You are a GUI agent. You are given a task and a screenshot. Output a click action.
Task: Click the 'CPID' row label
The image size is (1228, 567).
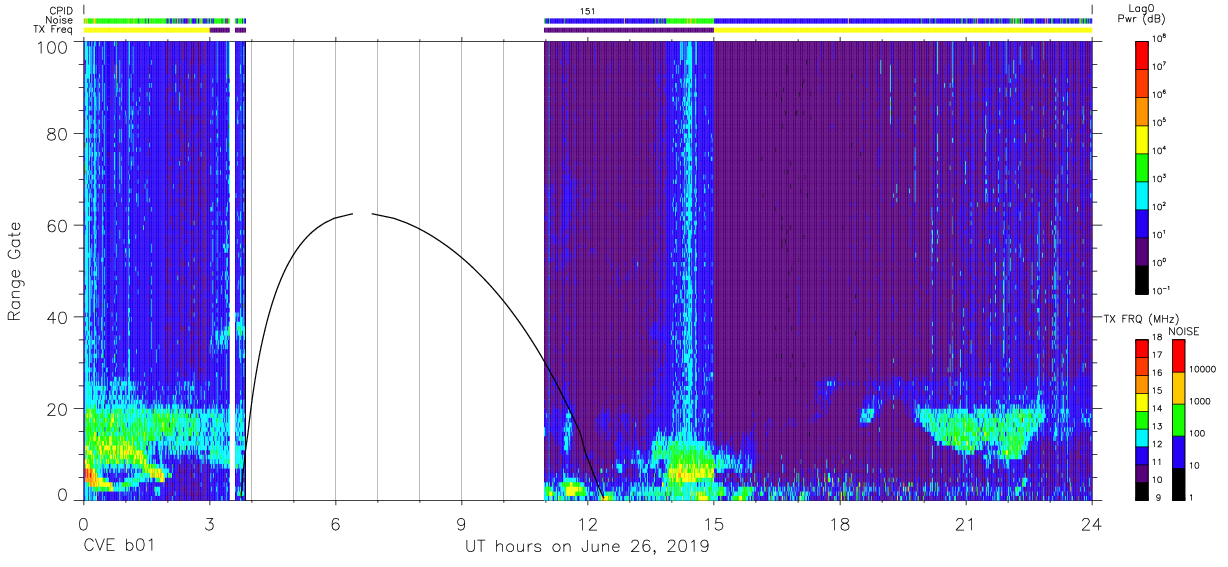(61, 11)
